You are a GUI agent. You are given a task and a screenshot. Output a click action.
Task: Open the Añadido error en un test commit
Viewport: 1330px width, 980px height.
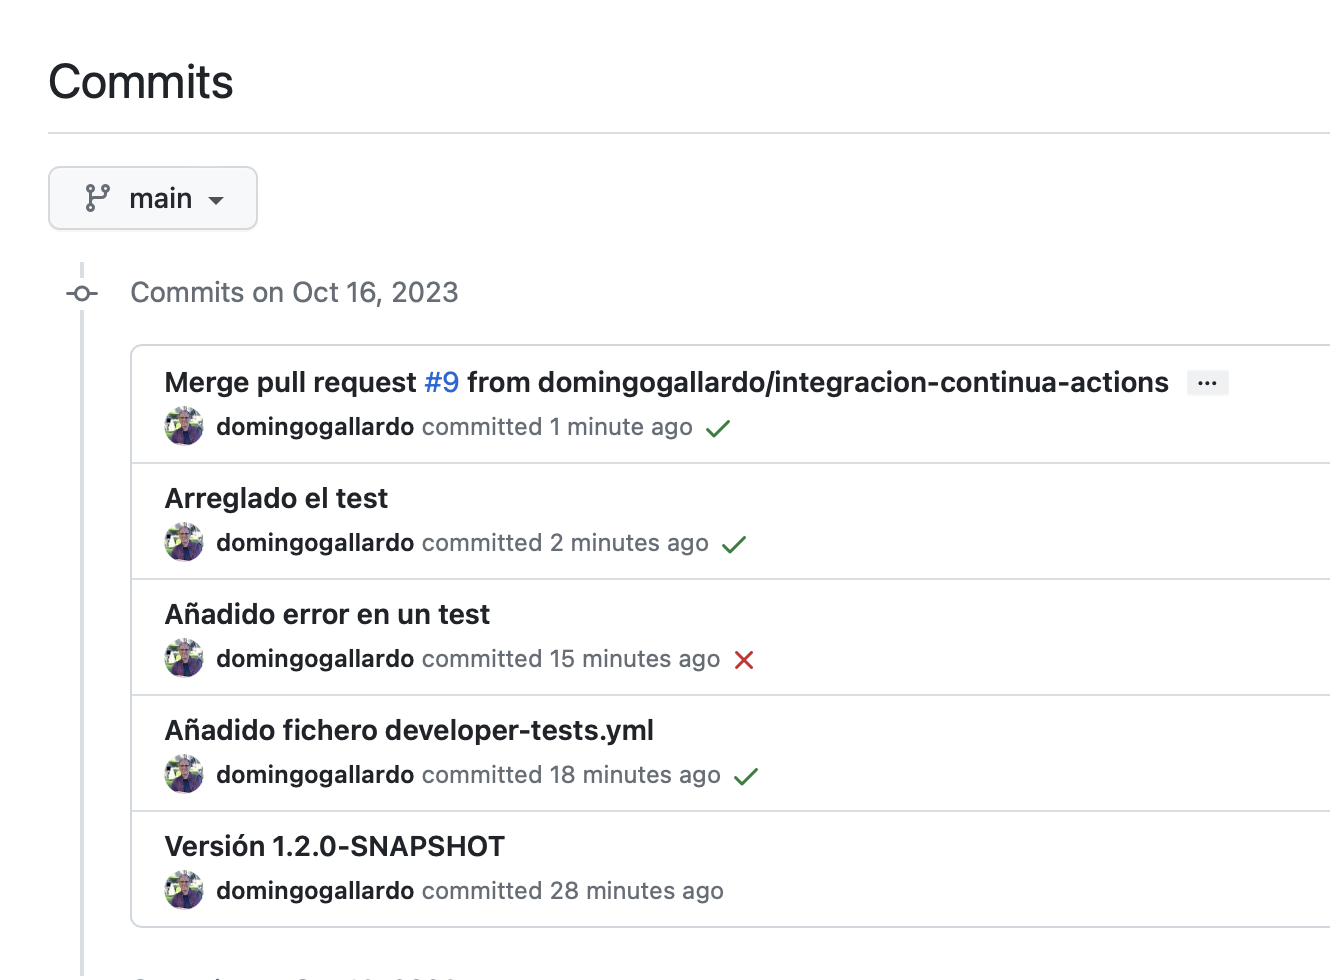point(327,614)
